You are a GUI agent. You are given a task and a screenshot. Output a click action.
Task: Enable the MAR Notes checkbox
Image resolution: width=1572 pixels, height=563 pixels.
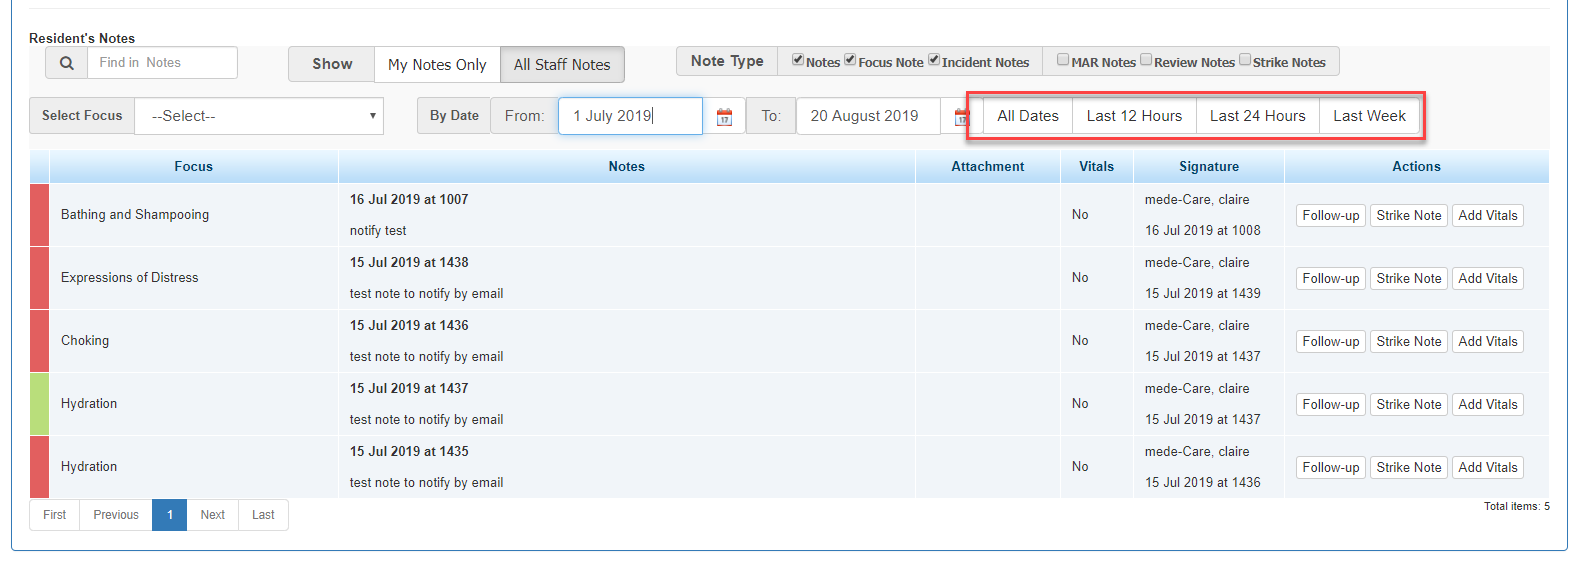click(1063, 60)
